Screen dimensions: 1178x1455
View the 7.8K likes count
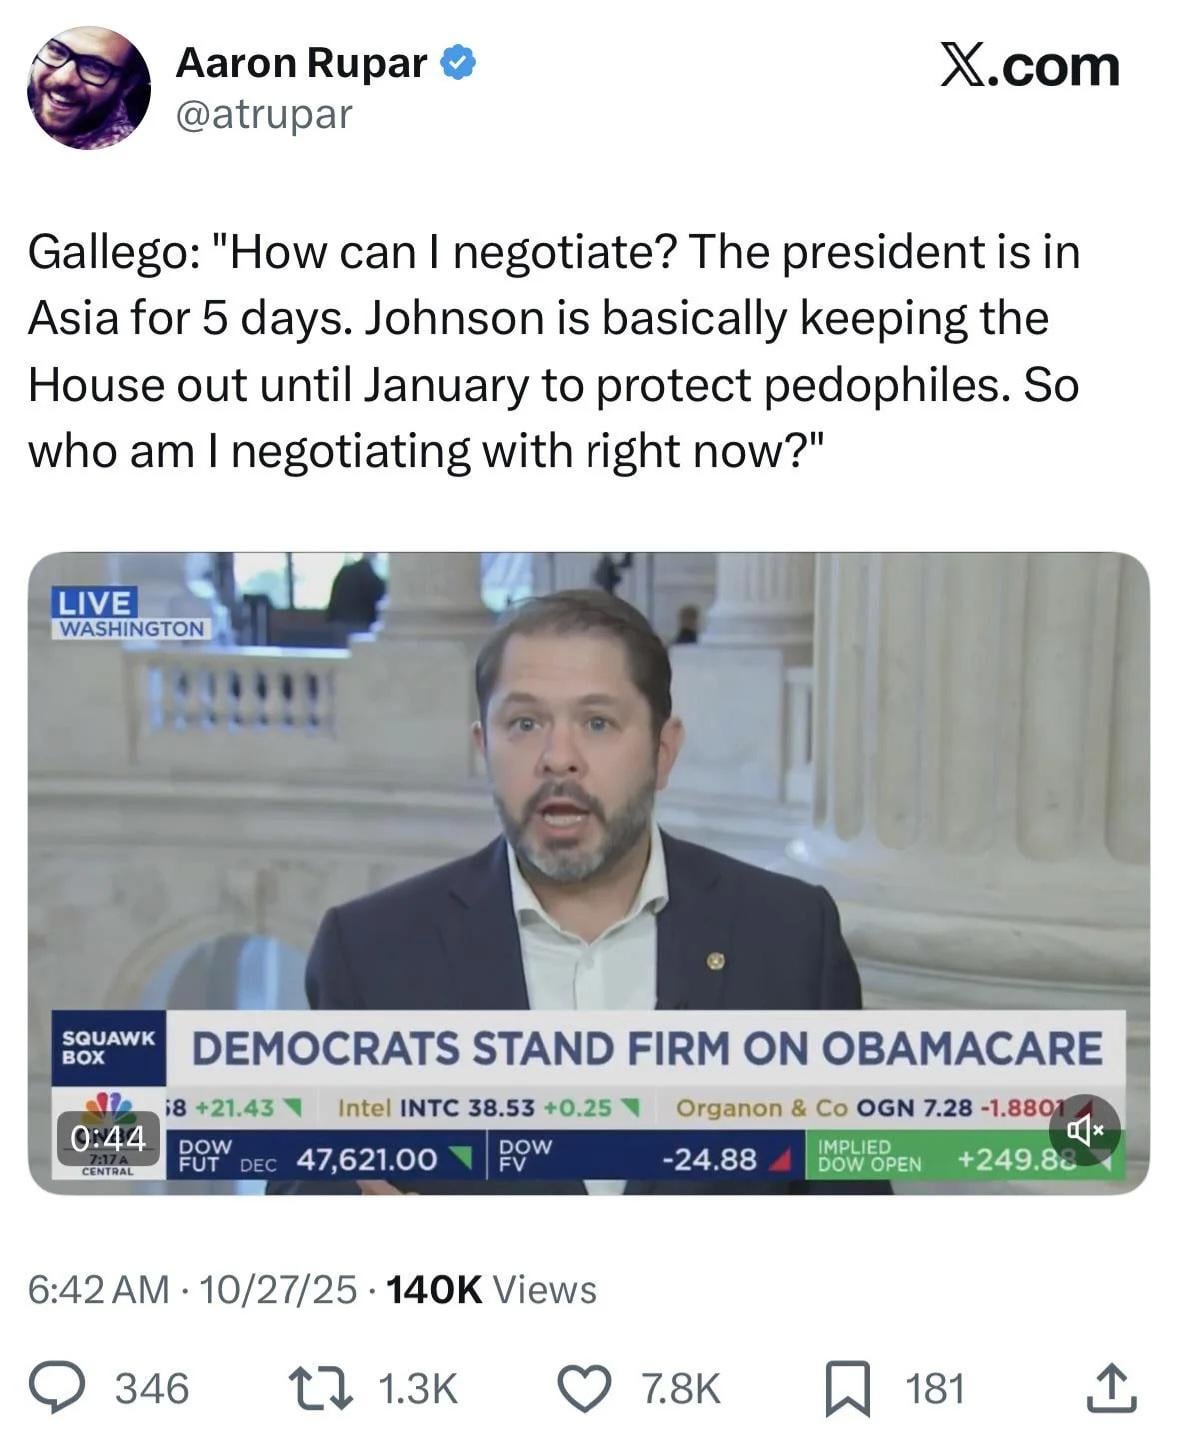pyautogui.click(x=680, y=1389)
